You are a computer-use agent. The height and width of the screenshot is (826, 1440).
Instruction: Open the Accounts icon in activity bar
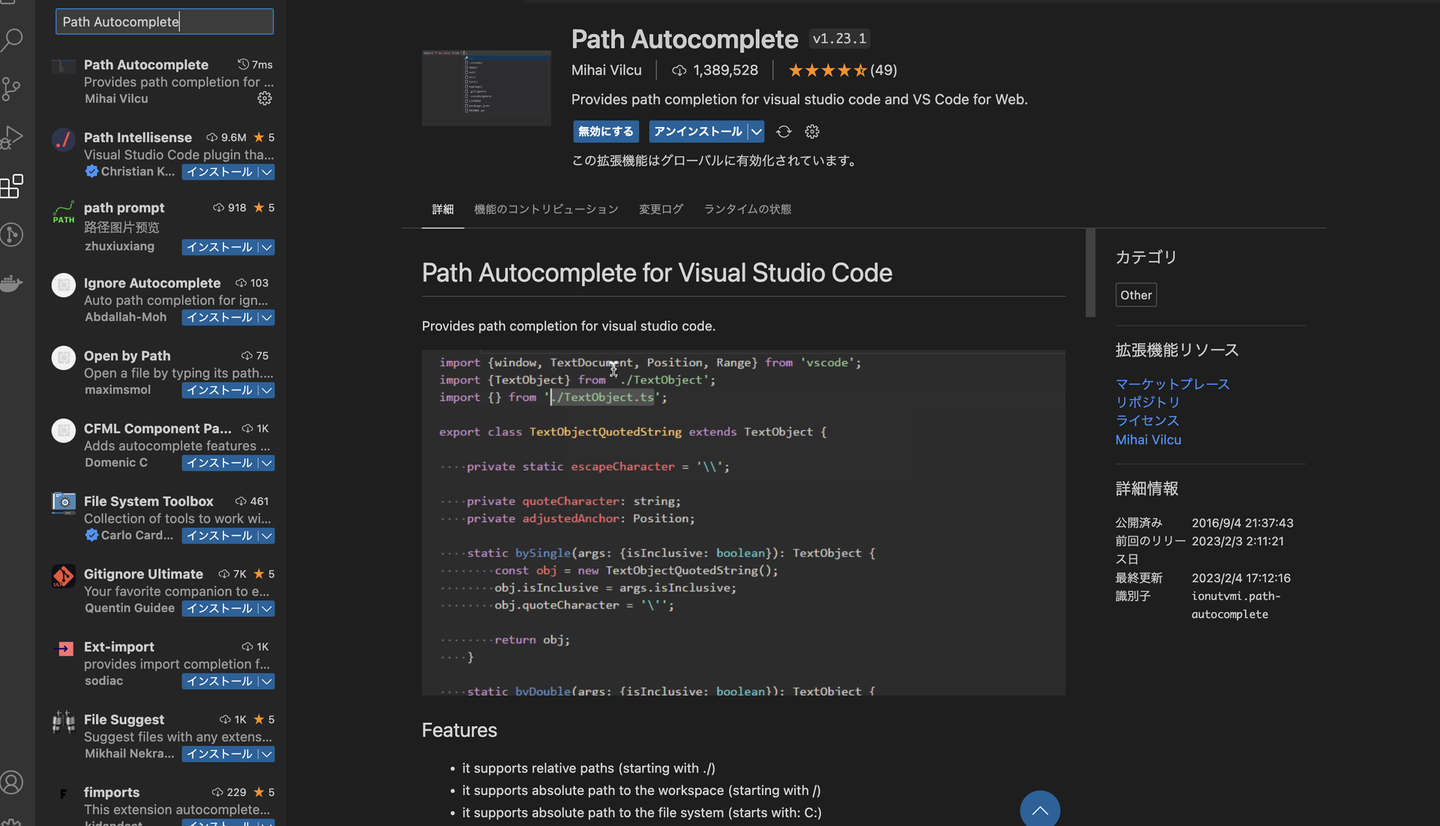12,782
